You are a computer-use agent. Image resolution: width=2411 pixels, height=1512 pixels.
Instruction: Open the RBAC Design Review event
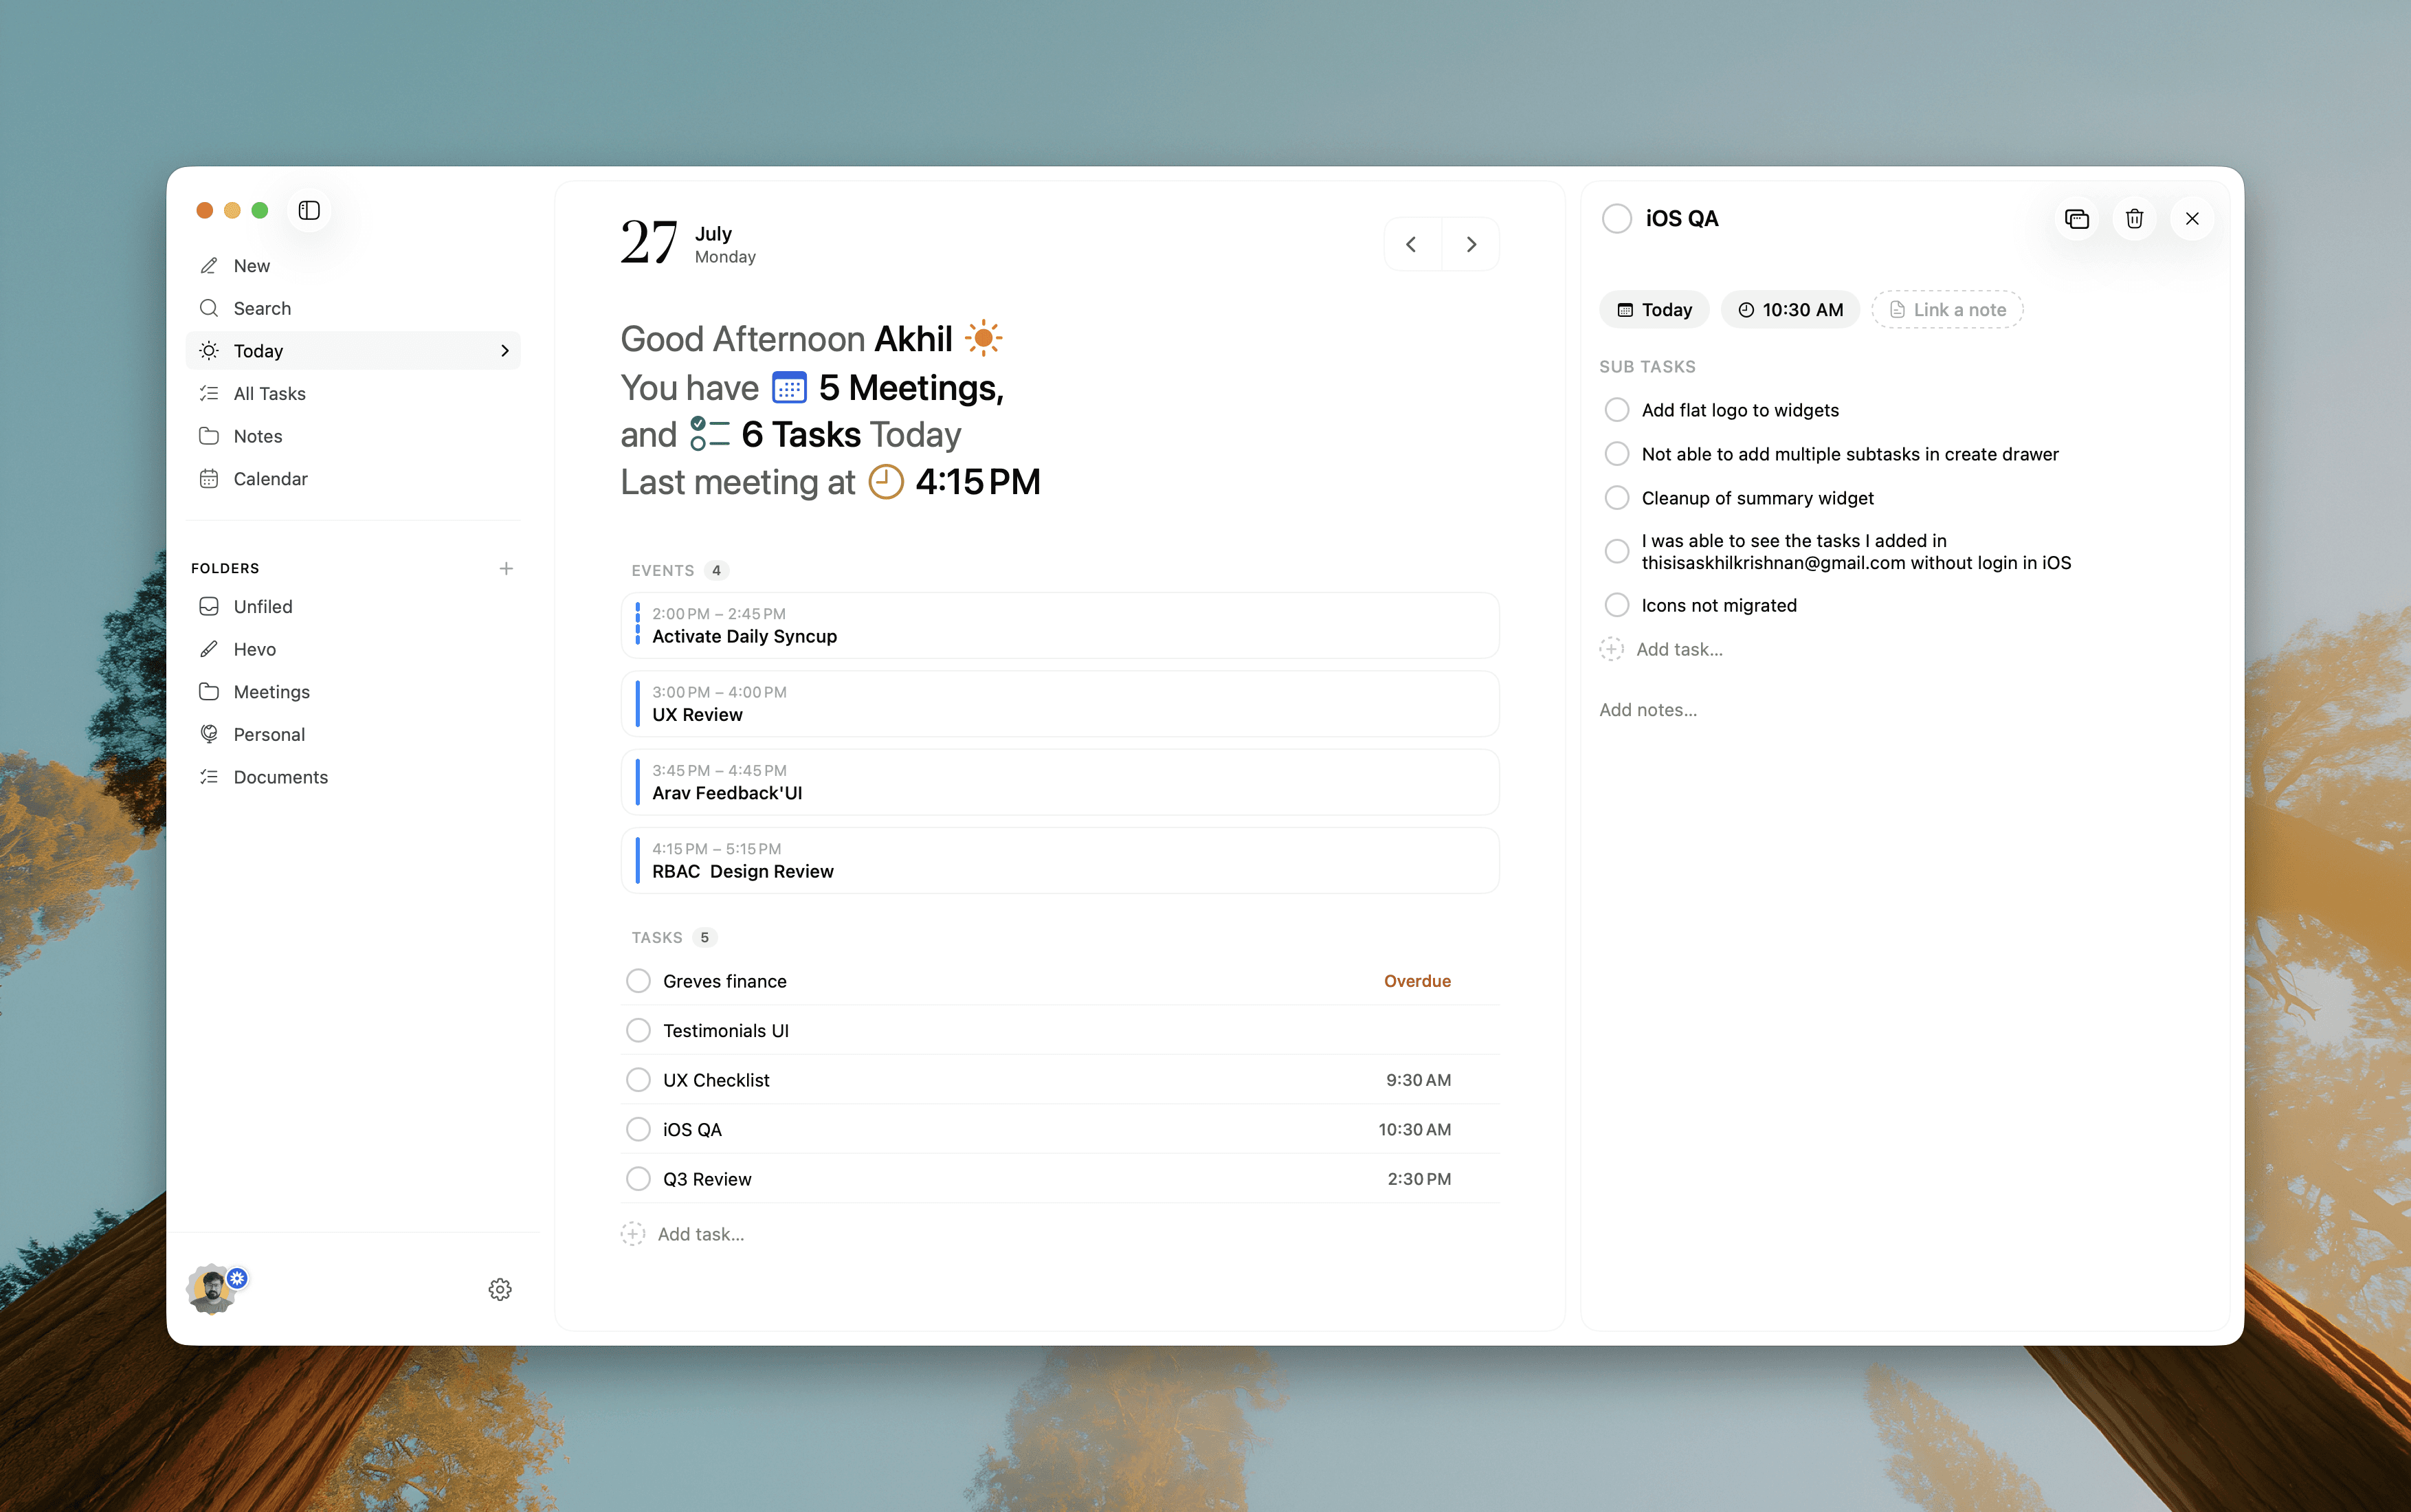[1059, 860]
